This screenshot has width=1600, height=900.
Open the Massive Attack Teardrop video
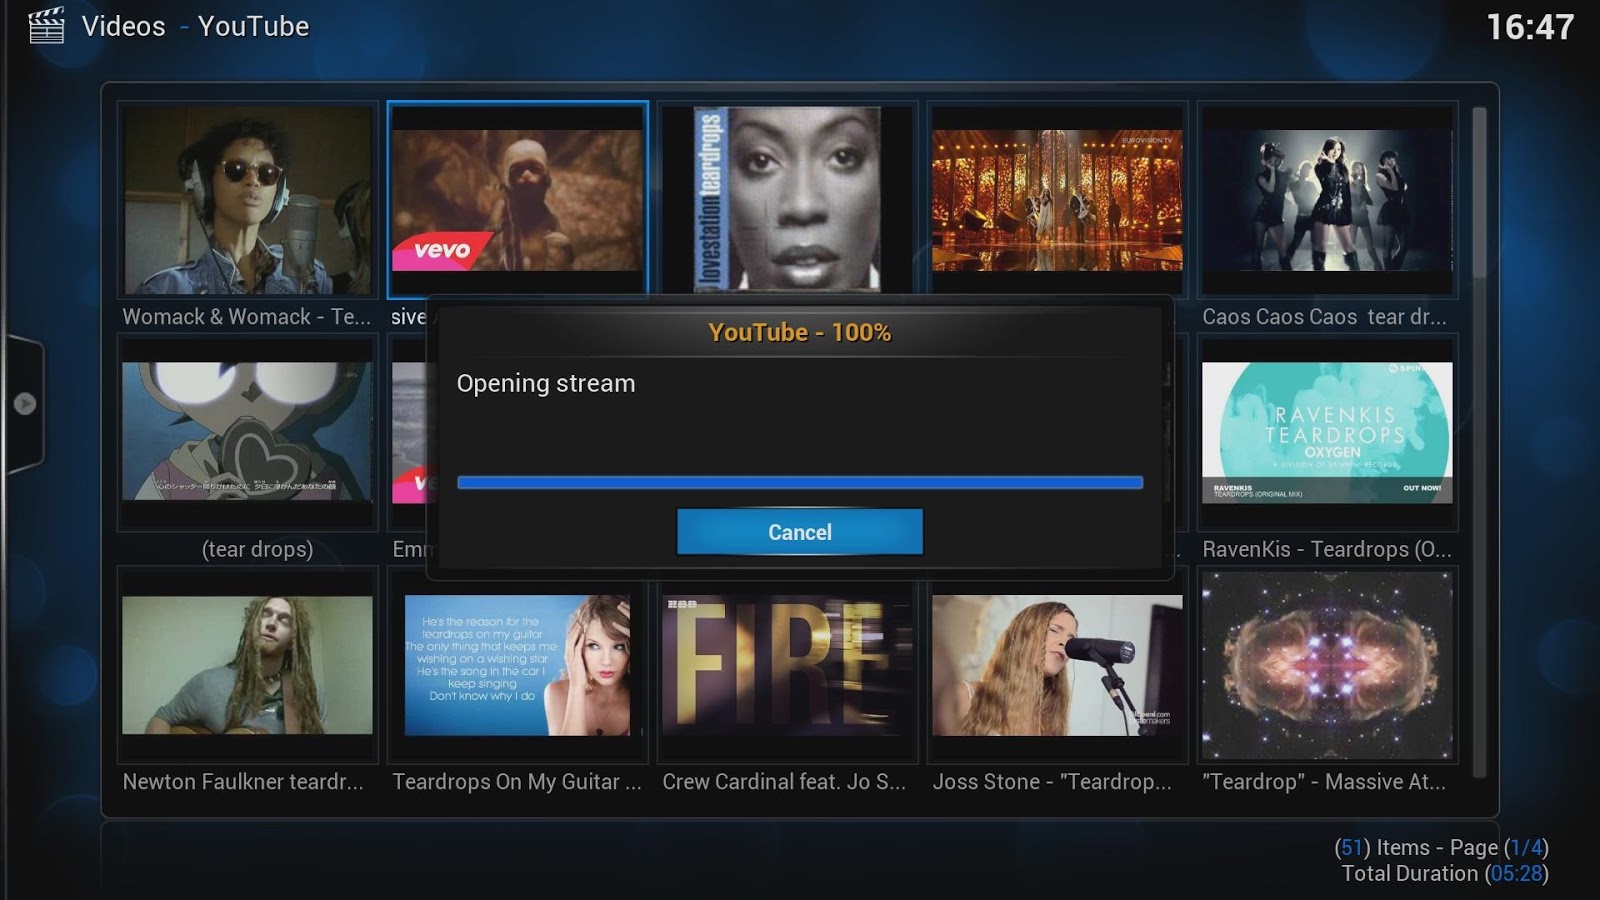click(x=1326, y=665)
